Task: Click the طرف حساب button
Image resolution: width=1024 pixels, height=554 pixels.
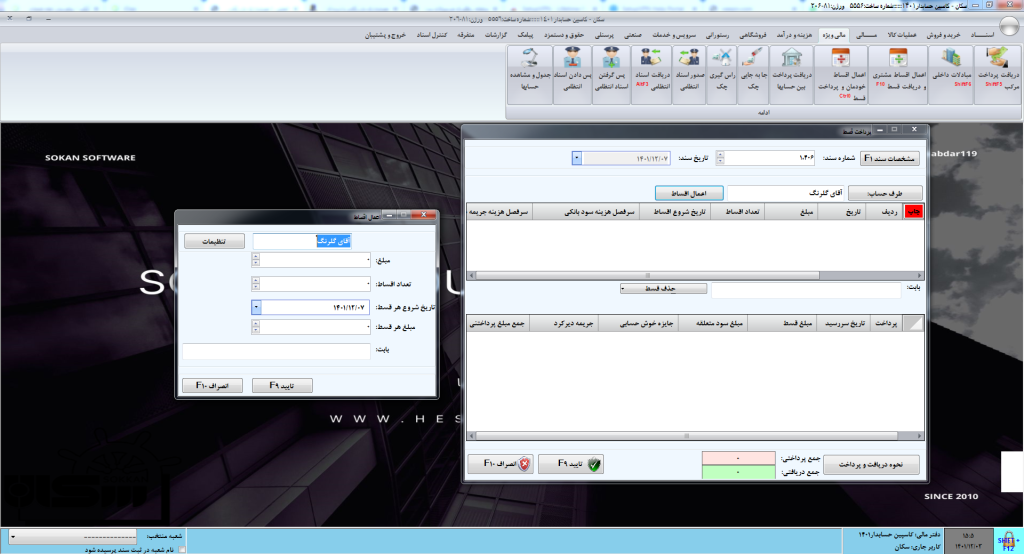Action: click(886, 193)
